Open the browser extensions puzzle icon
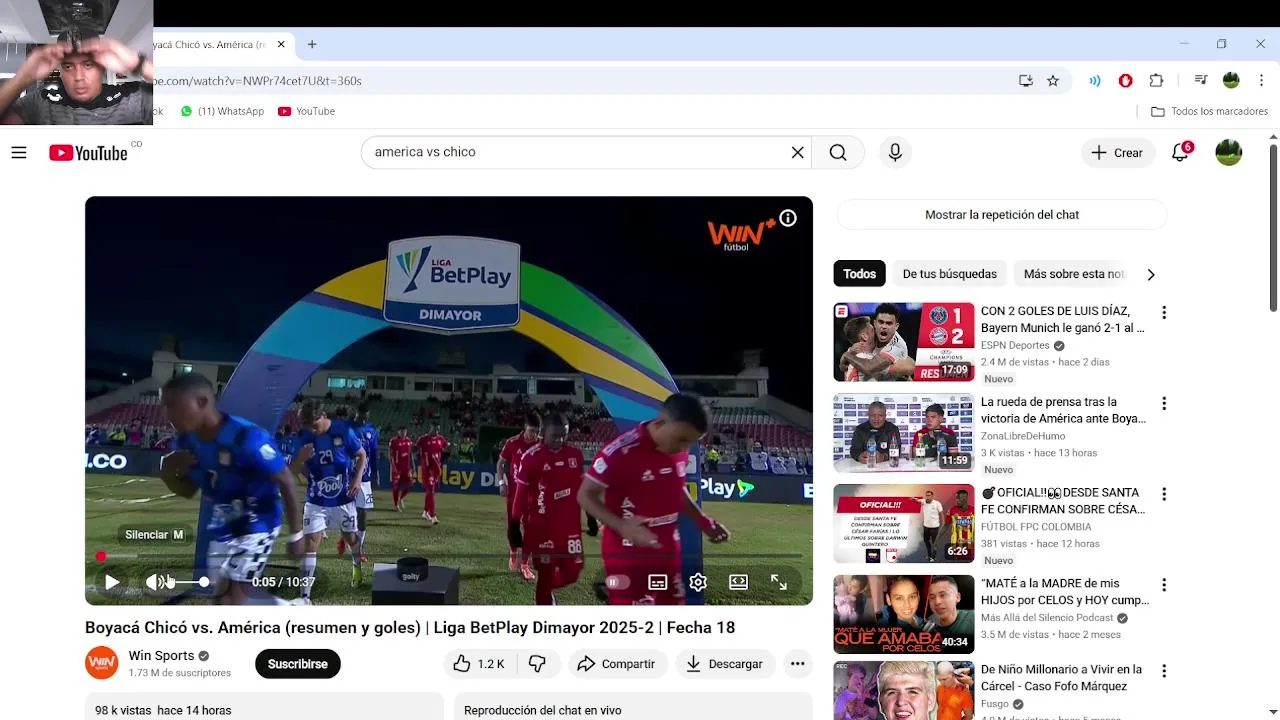Screen dimensions: 1280x720 [x=1156, y=81]
